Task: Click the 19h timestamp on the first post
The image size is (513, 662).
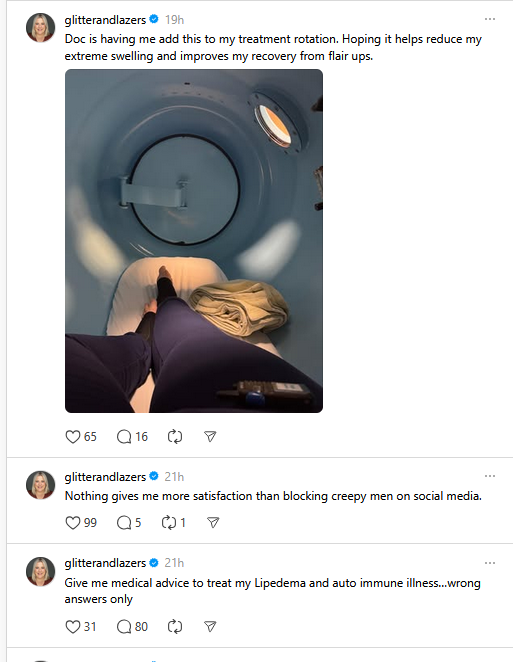Action: coord(174,20)
